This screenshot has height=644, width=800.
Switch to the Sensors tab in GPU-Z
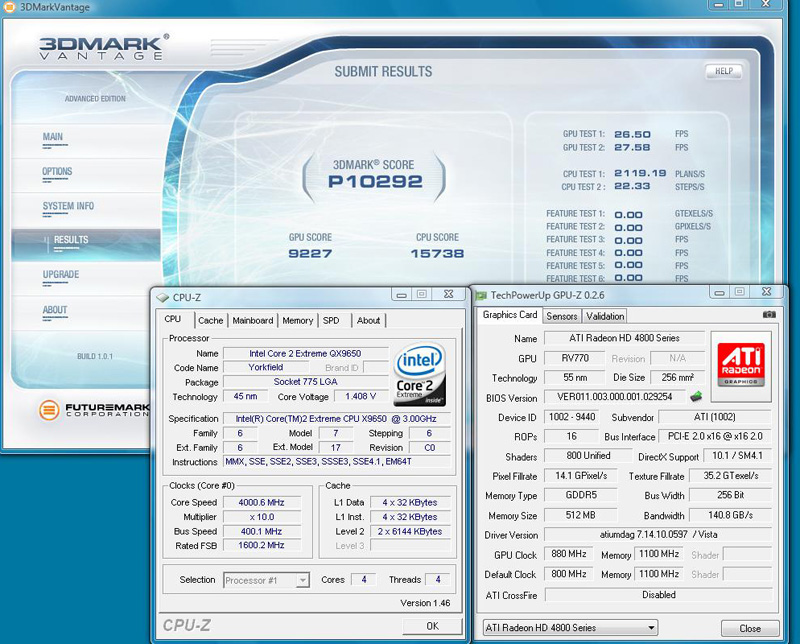pos(561,316)
